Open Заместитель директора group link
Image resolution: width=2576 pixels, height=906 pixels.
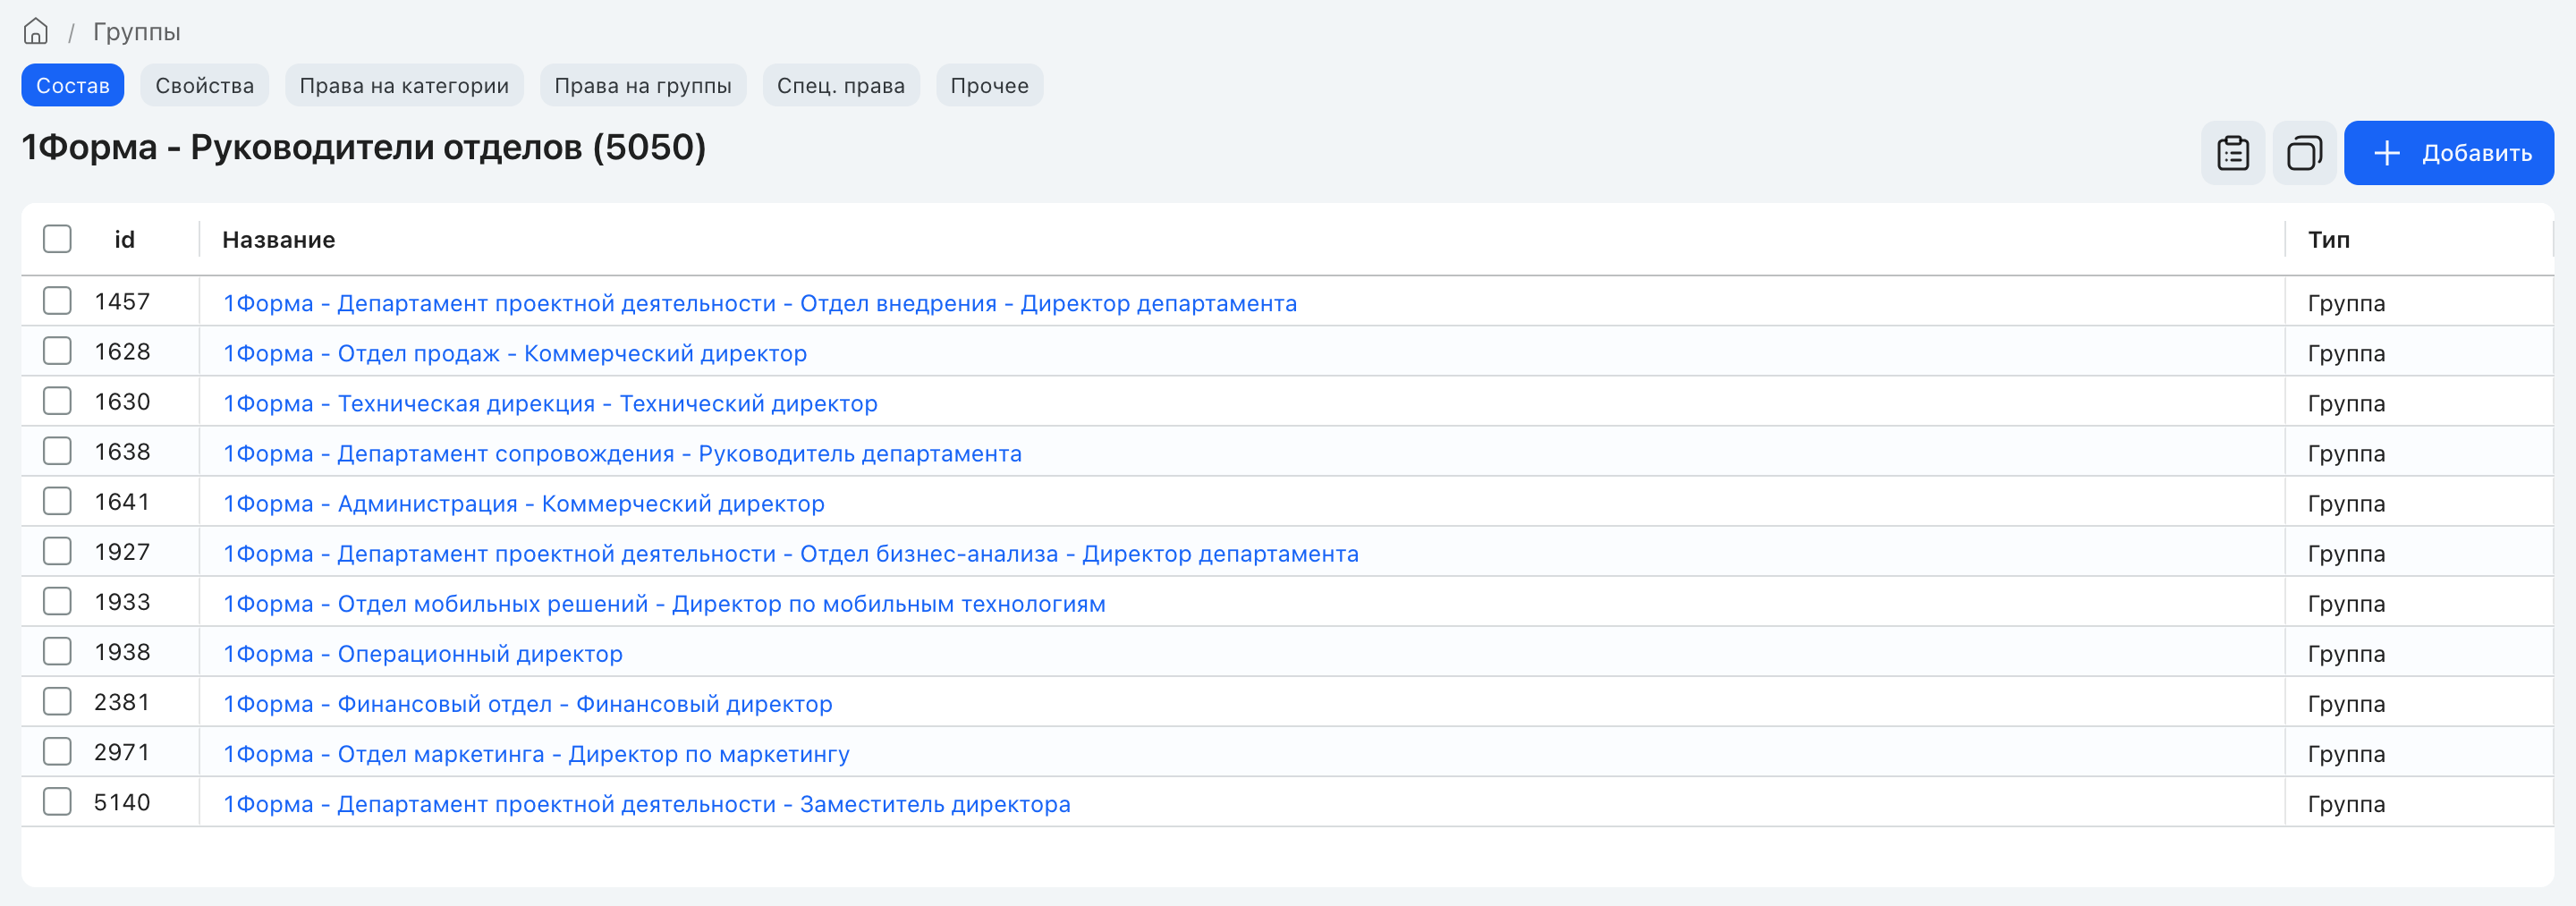point(646,803)
